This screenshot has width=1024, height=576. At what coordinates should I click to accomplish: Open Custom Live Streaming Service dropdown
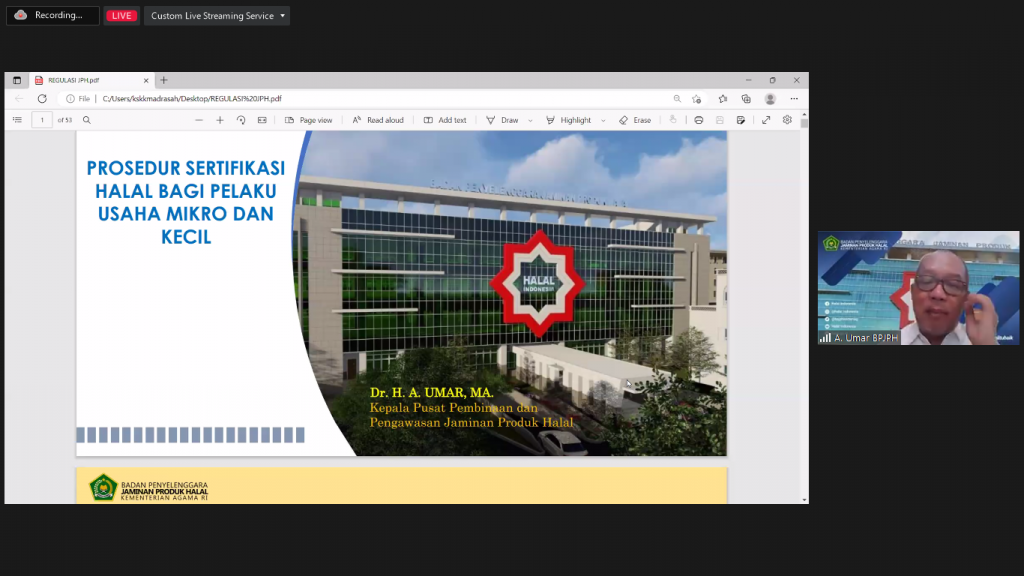tap(217, 16)
